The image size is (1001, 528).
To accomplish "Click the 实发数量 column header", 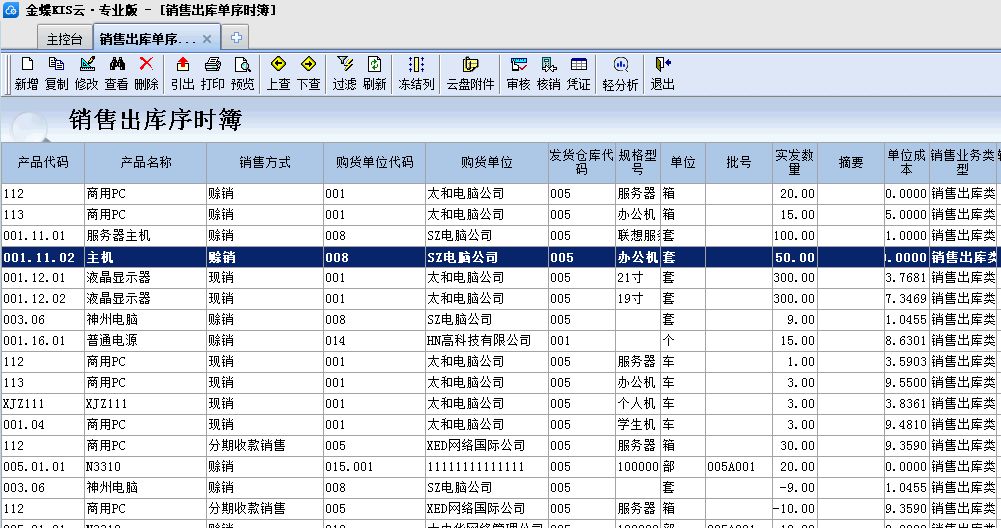I will (795, 163).
